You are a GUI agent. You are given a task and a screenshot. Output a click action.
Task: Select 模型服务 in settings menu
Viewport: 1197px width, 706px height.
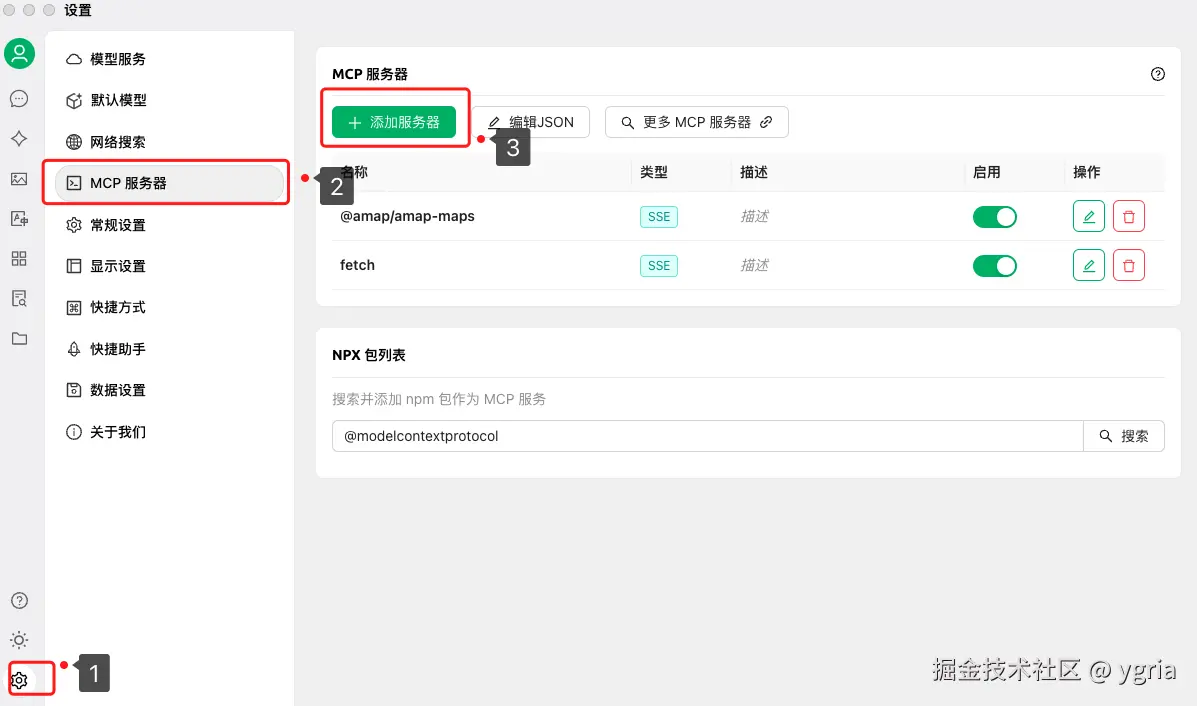[117, 59]
